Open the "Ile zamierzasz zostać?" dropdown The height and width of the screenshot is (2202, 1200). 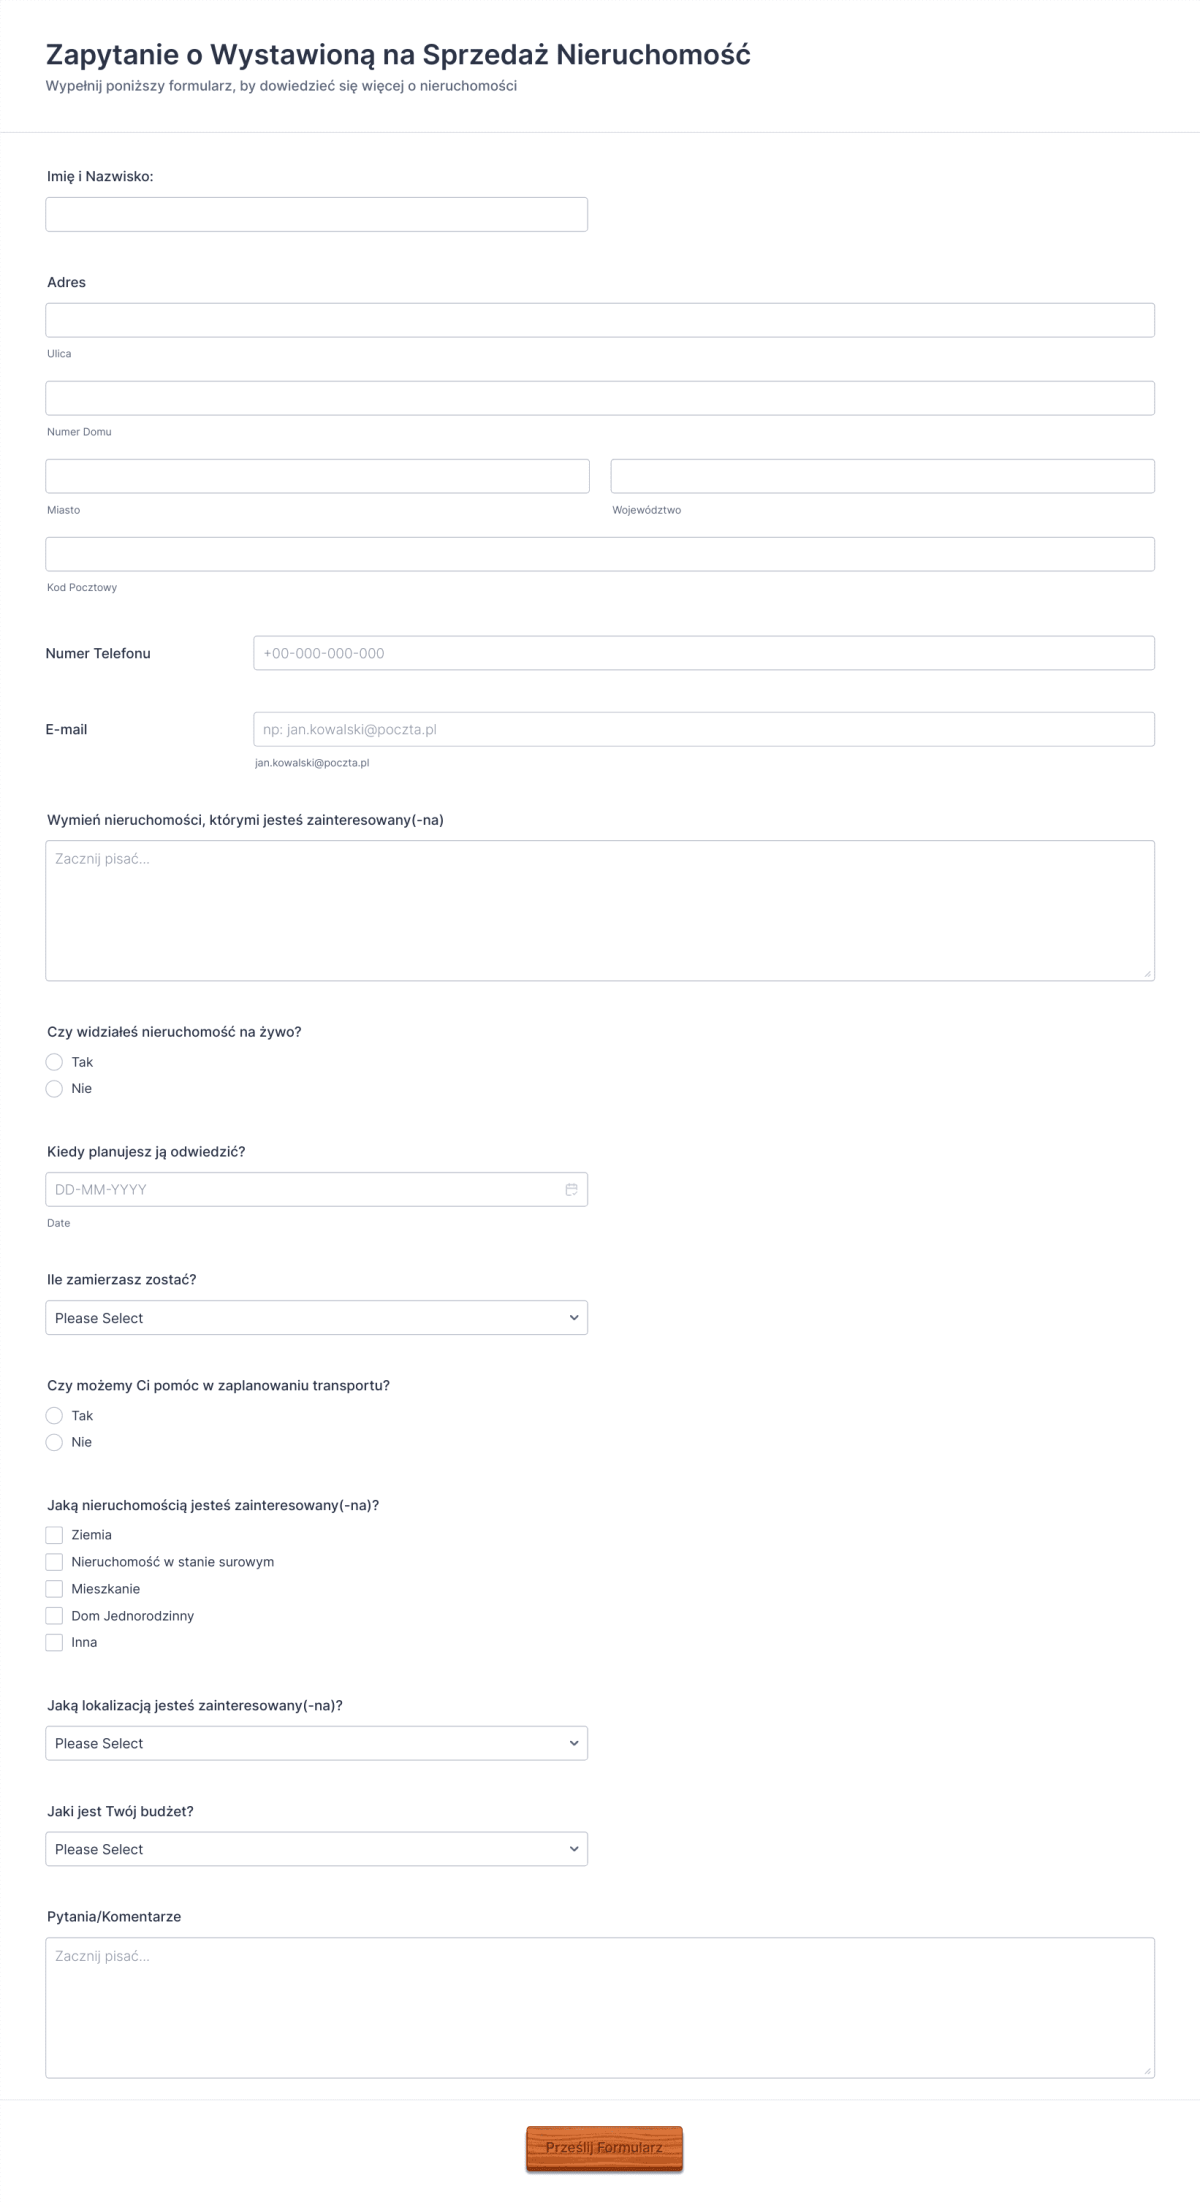point(316,1317)
